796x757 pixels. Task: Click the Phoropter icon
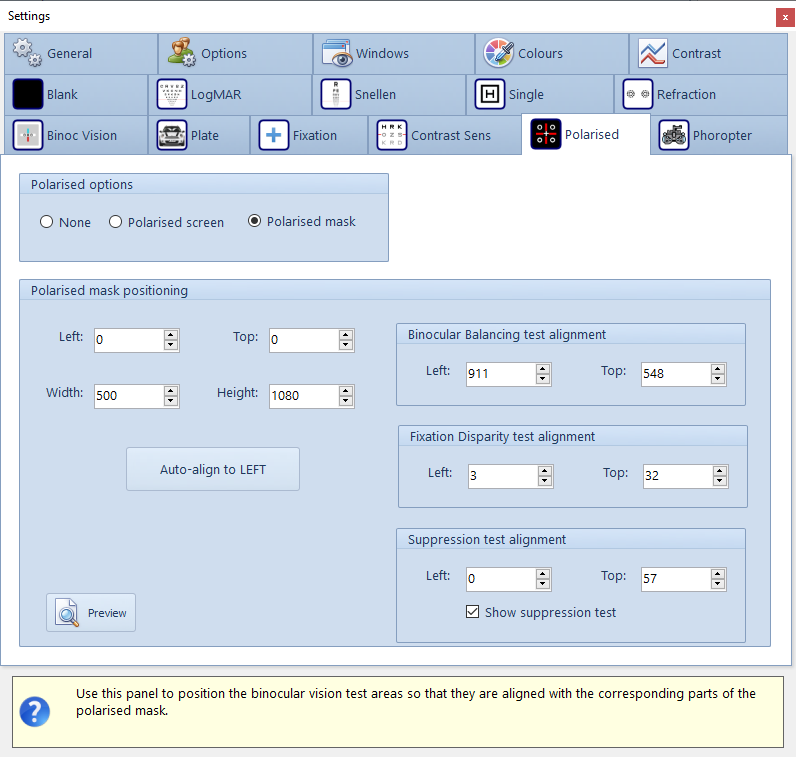[674, 135]
